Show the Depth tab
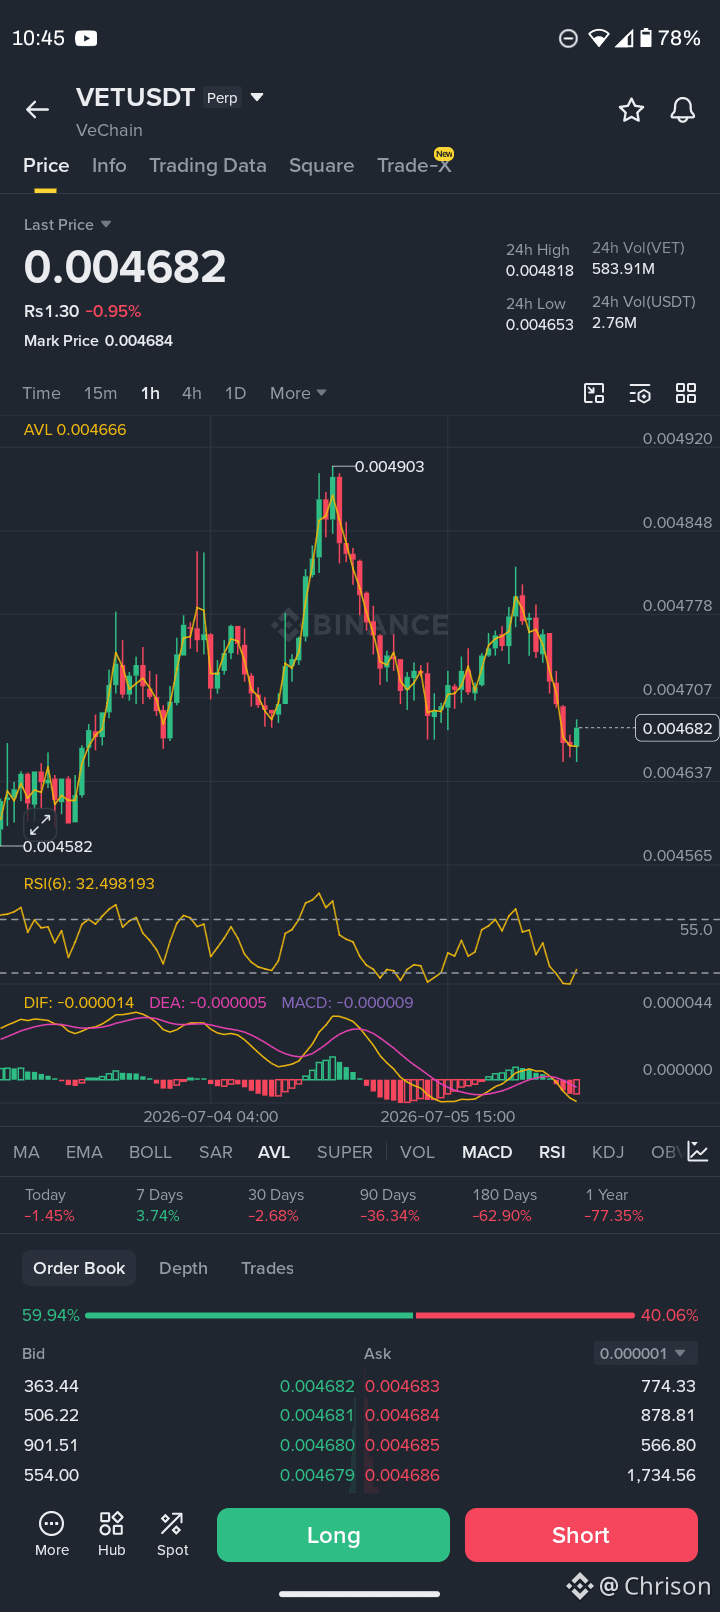Viewport: 720px width, 1612px height. tap(183, 1268)
